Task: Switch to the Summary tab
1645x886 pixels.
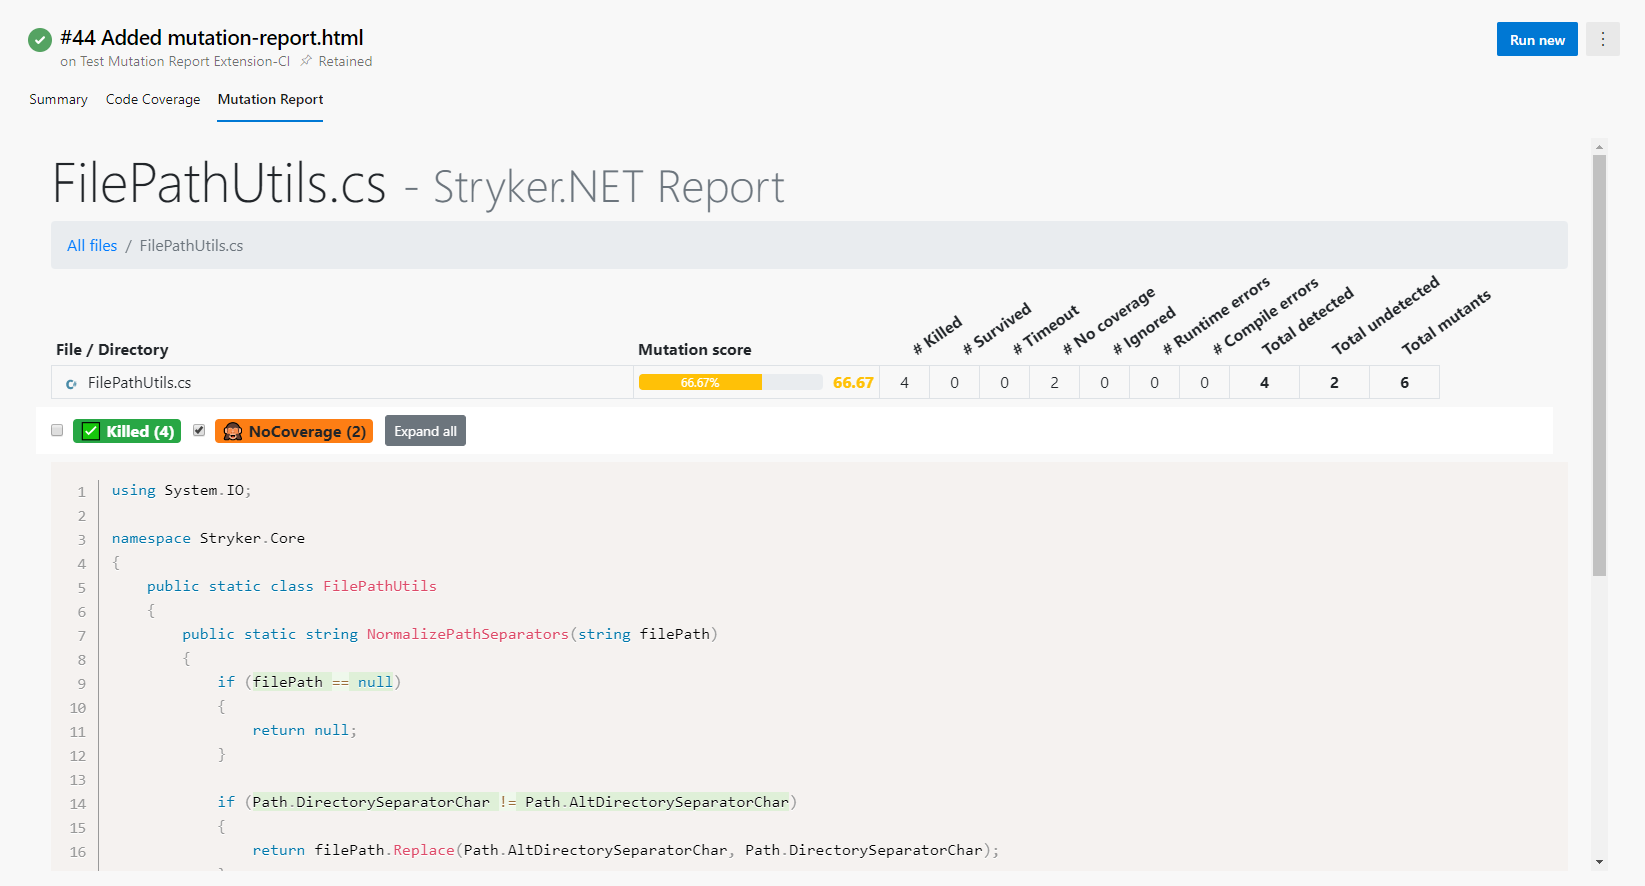Action: [x=58, y=99]
